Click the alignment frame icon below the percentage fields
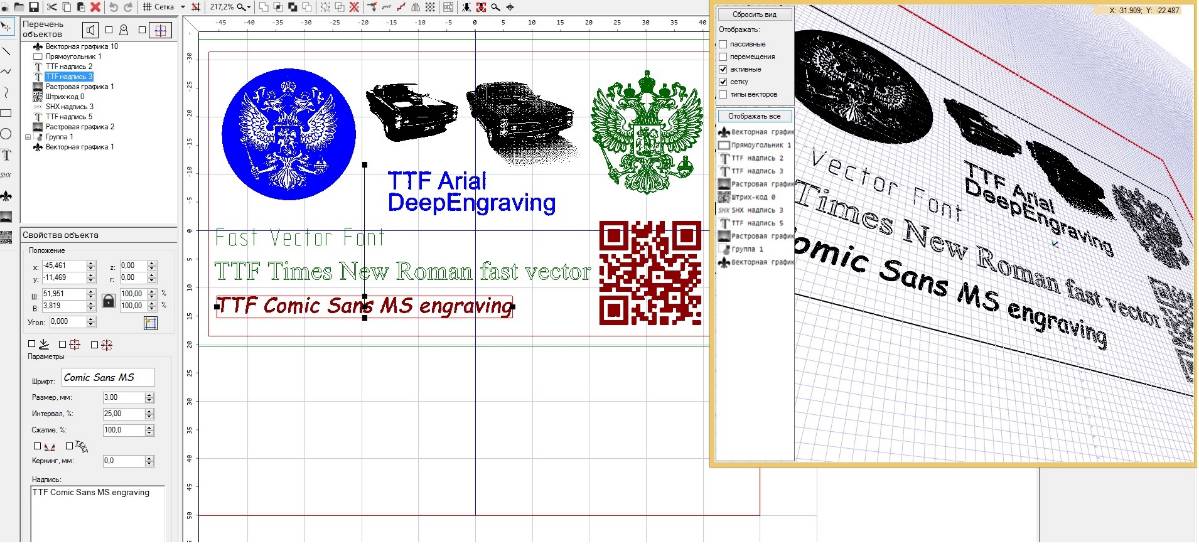 pyautogui.click(x=151, y=323)
